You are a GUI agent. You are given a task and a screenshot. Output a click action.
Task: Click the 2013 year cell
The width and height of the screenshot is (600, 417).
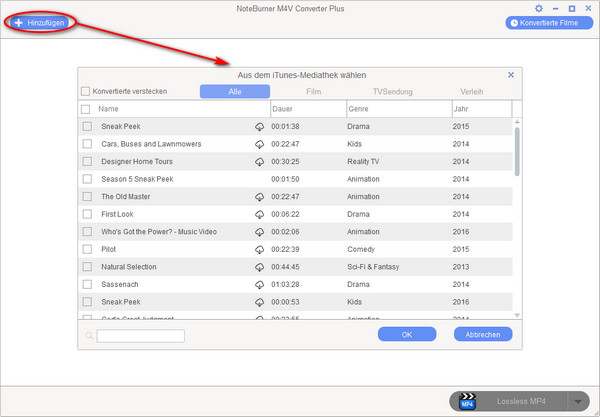pyautogui.click(x=461, y=267)
